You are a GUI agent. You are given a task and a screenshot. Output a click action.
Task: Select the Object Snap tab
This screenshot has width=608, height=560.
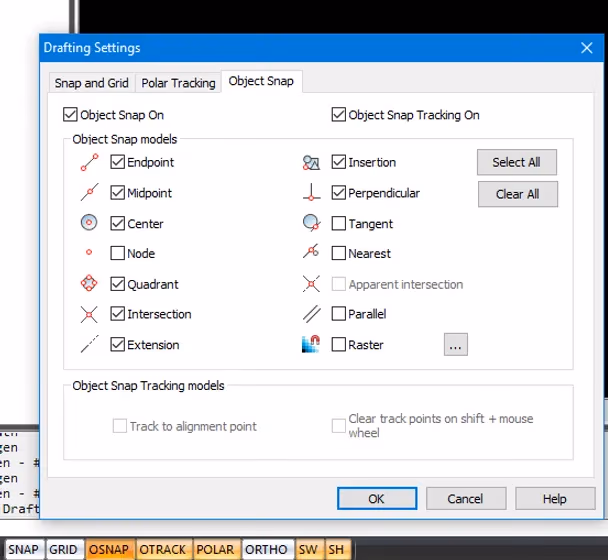tap(261, 81)
